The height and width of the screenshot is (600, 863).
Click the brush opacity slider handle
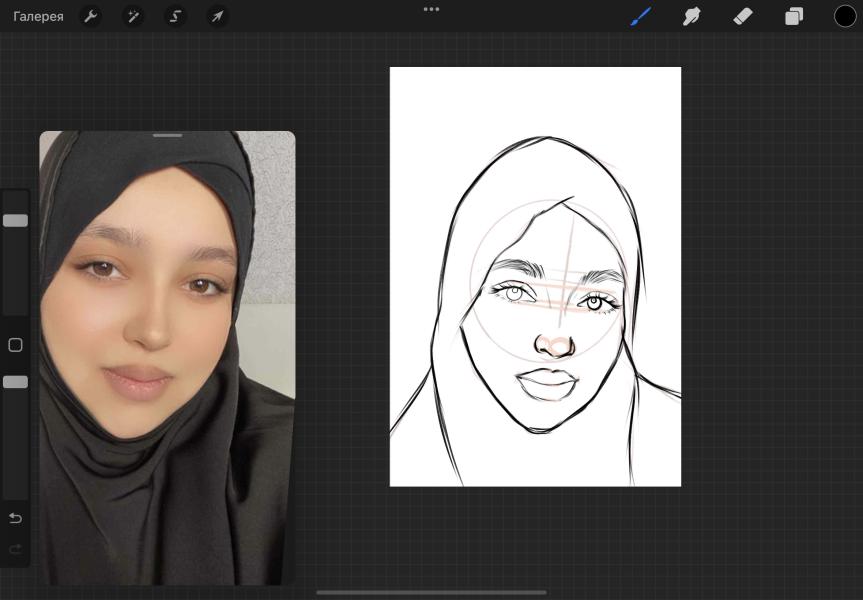pos(15,382)
